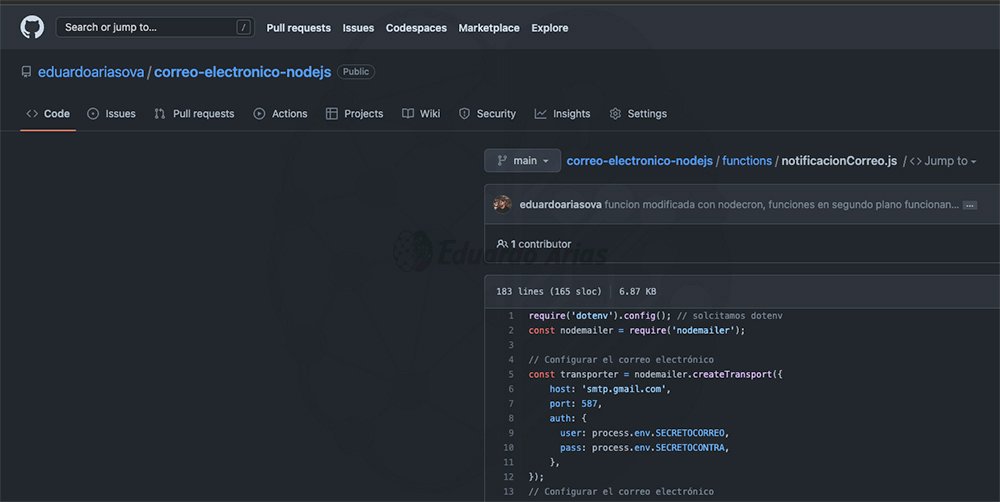The image size is (1000, 502).
Task: Open functions folder breadcrumb link
Action: click(x=747, y=161)
